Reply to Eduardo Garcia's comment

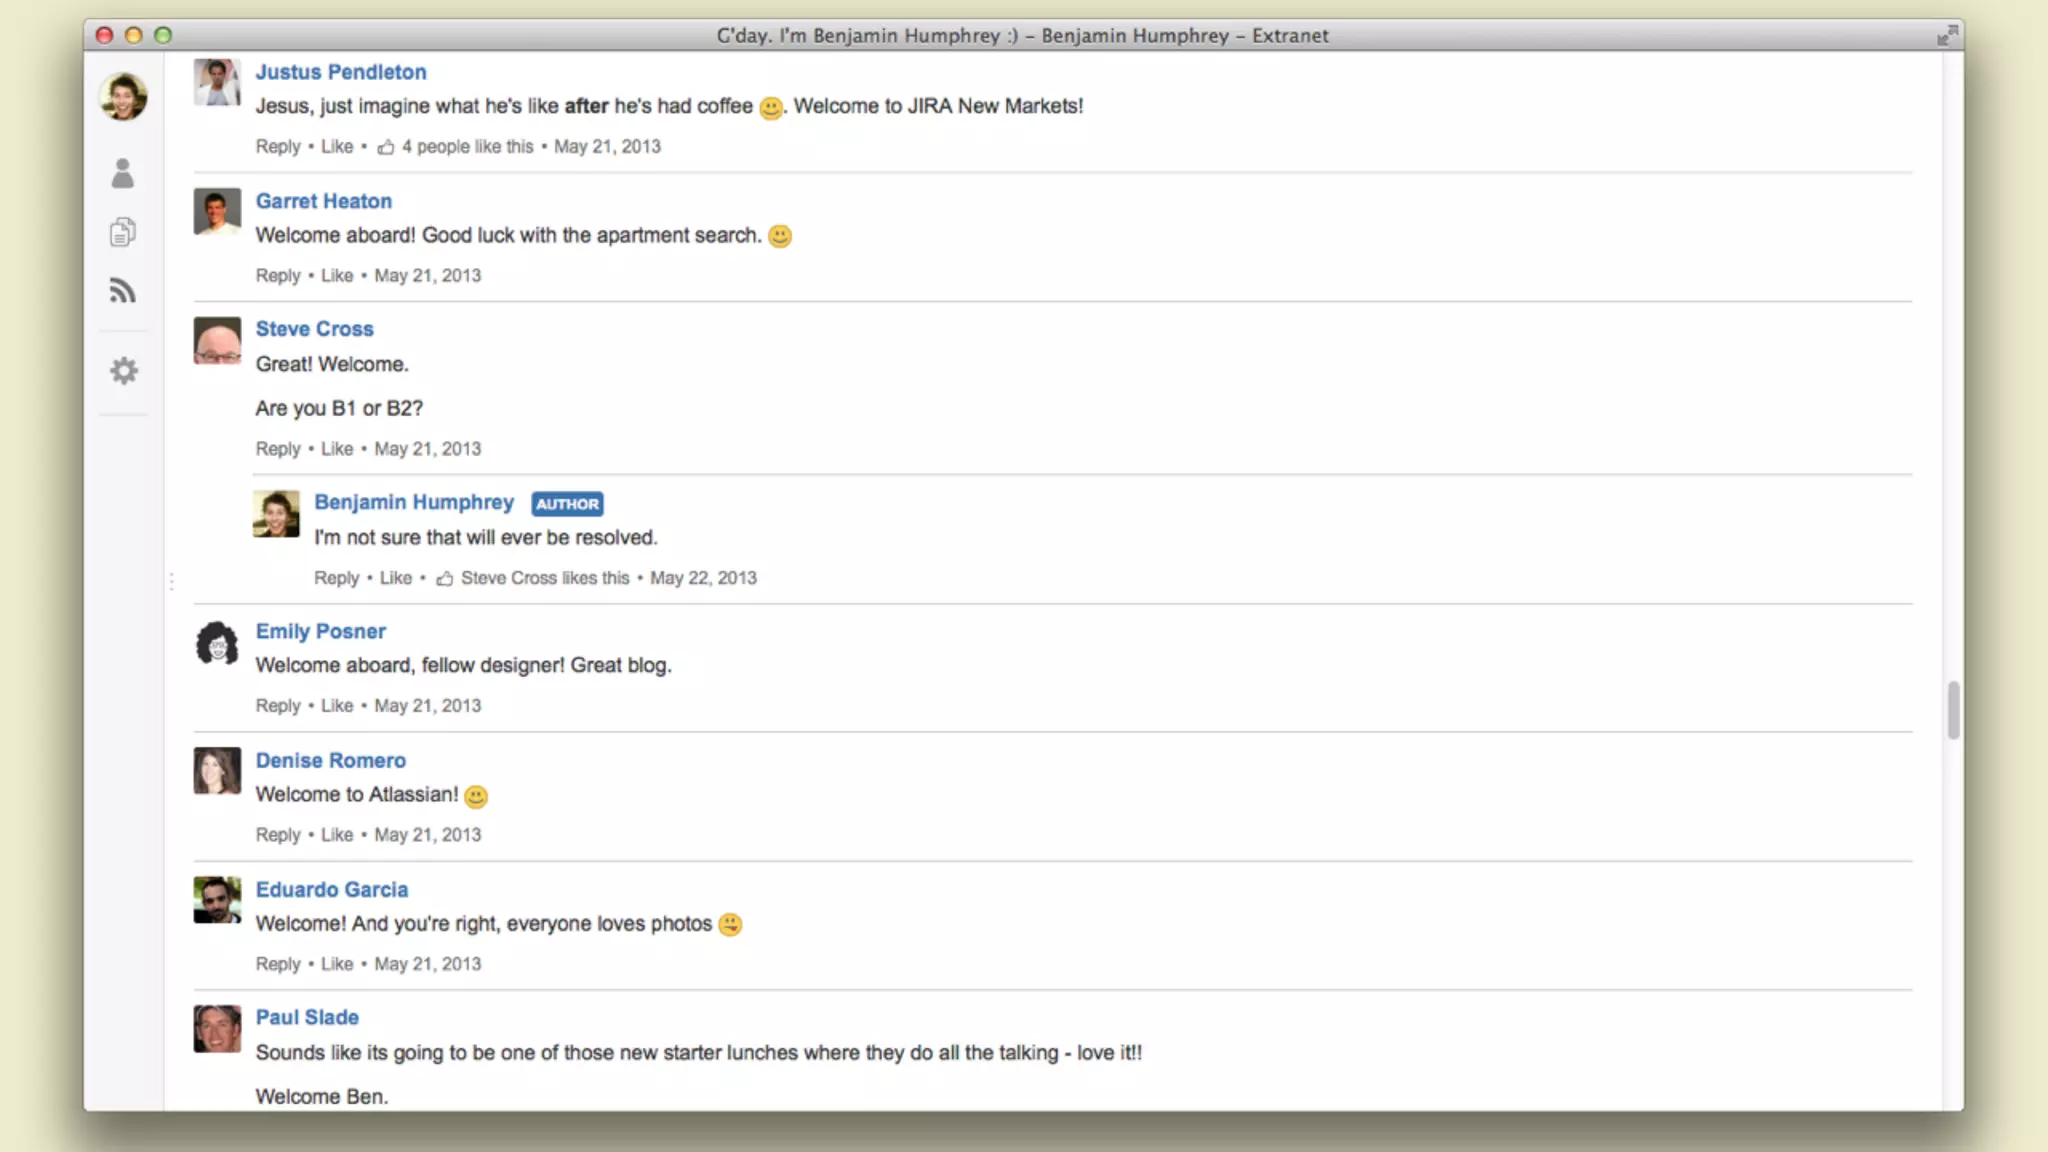point(277,963)
